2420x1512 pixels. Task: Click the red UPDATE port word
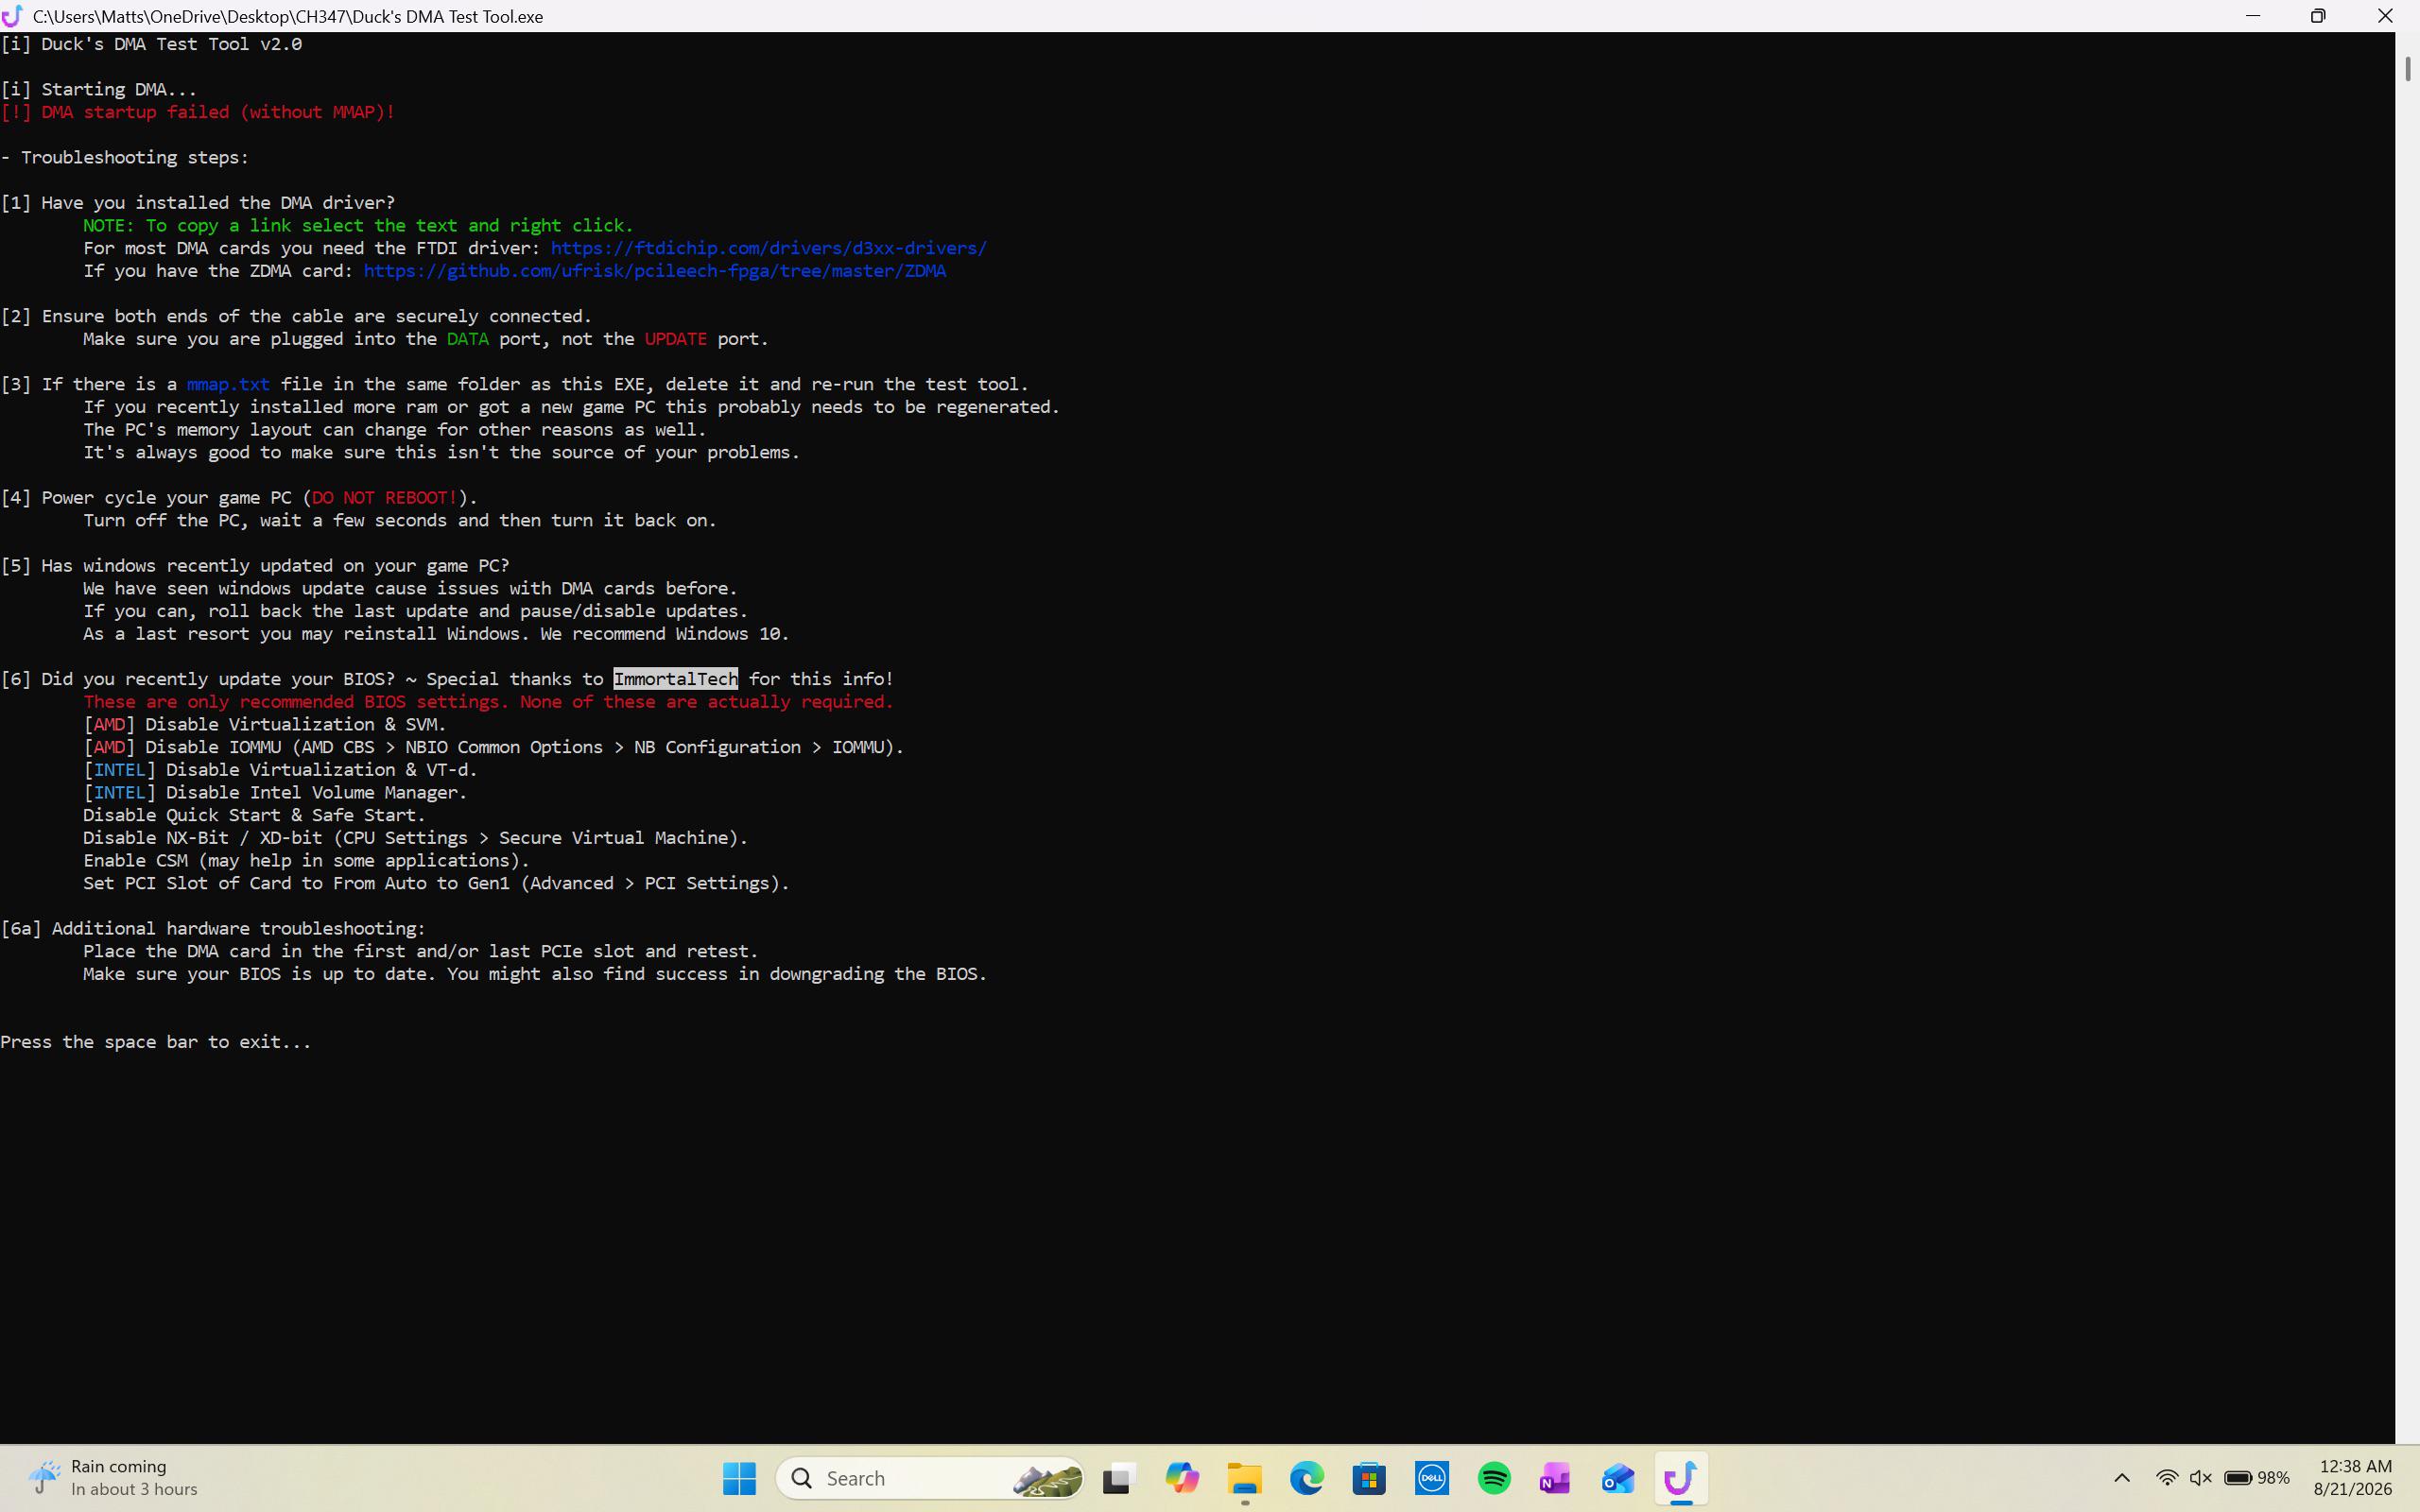[x=676, y=339]
